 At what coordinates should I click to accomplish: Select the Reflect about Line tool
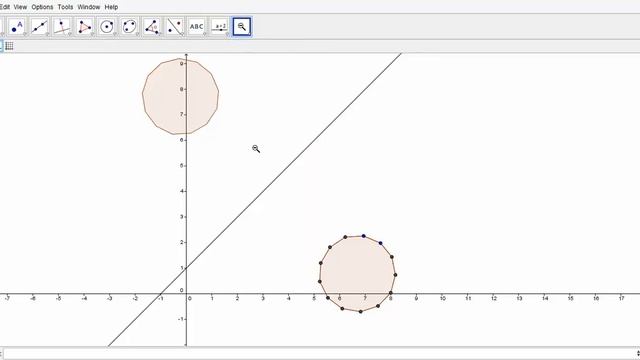tap(175, 27)
